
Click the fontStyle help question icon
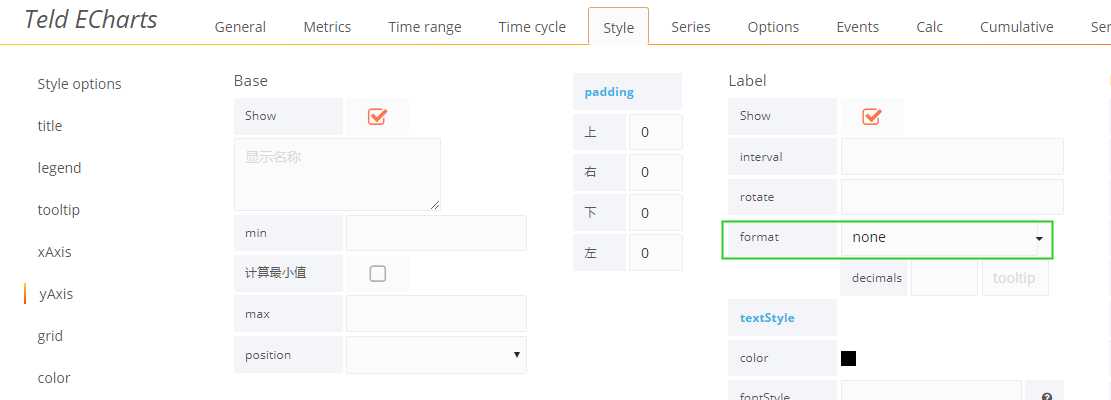point(1047,396)
